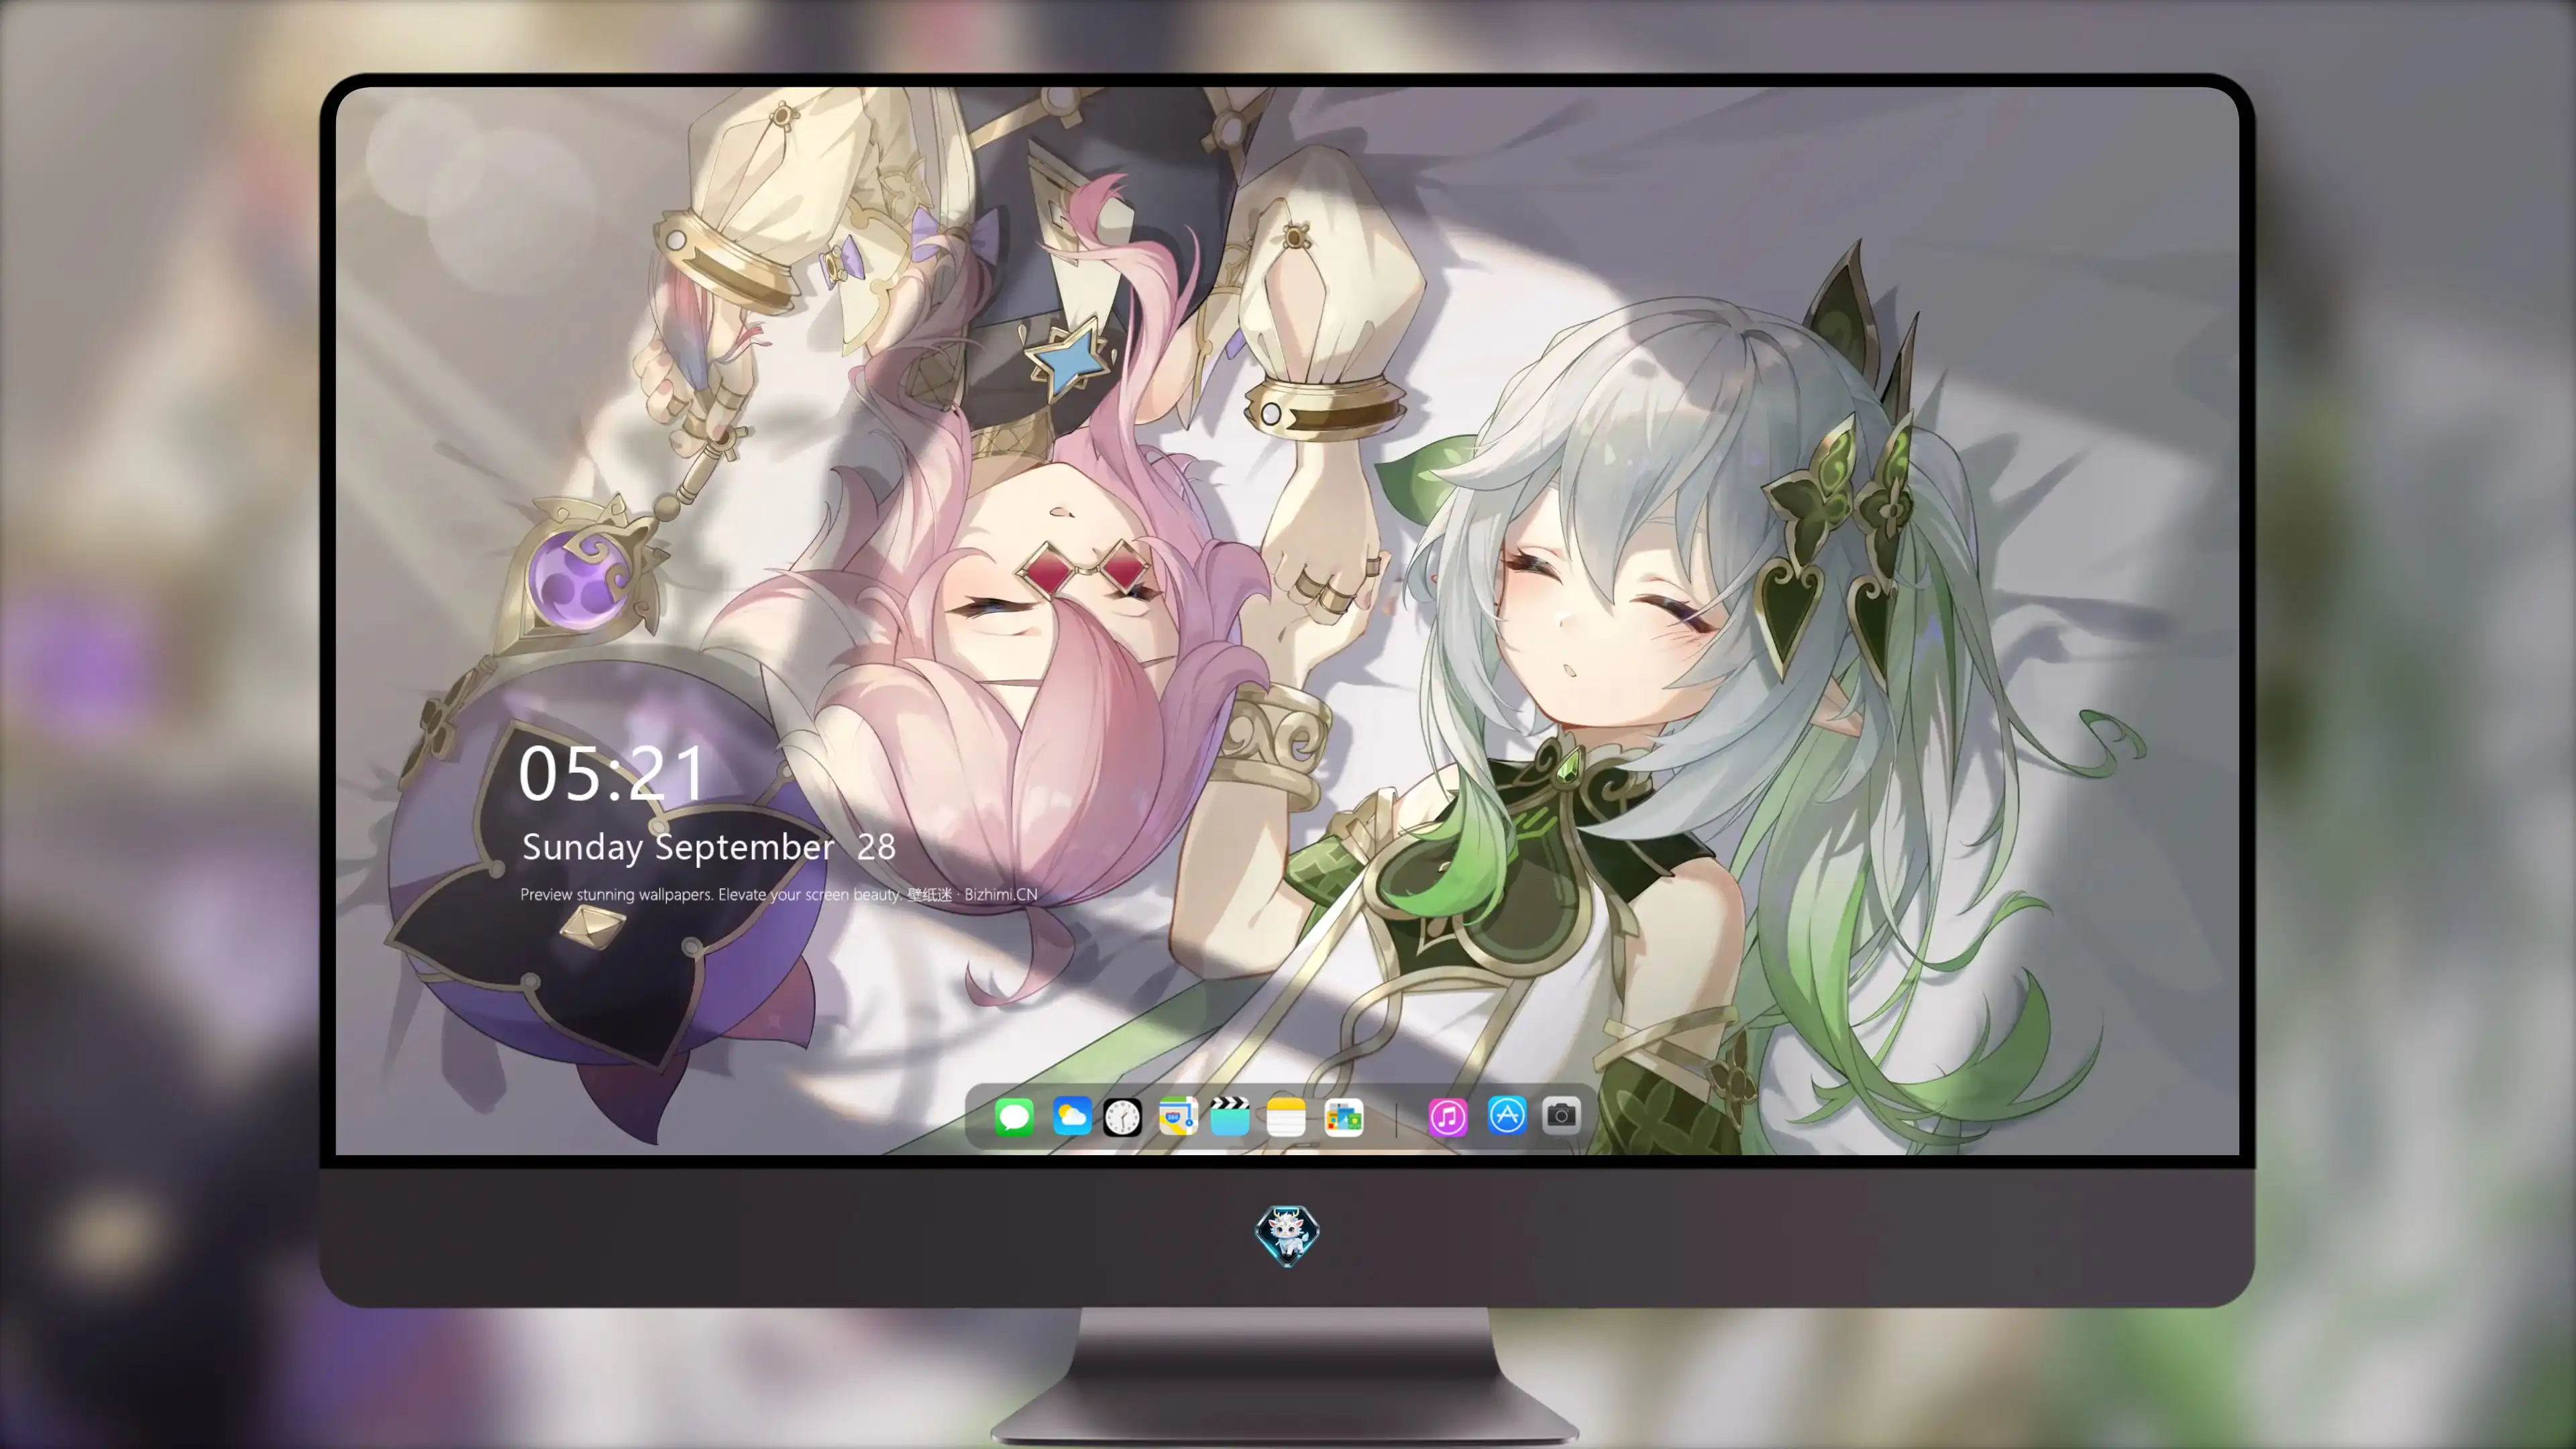Launch the Videos clapperboard app

pyautogui.click(x=1230, y=1116)
